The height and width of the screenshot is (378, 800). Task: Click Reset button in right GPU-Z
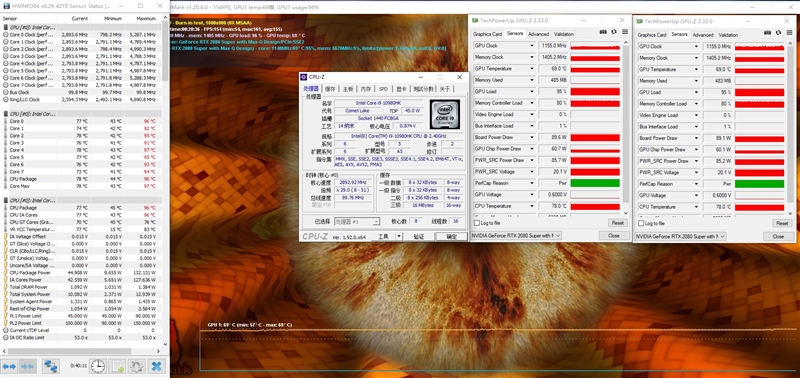point(782,223)
